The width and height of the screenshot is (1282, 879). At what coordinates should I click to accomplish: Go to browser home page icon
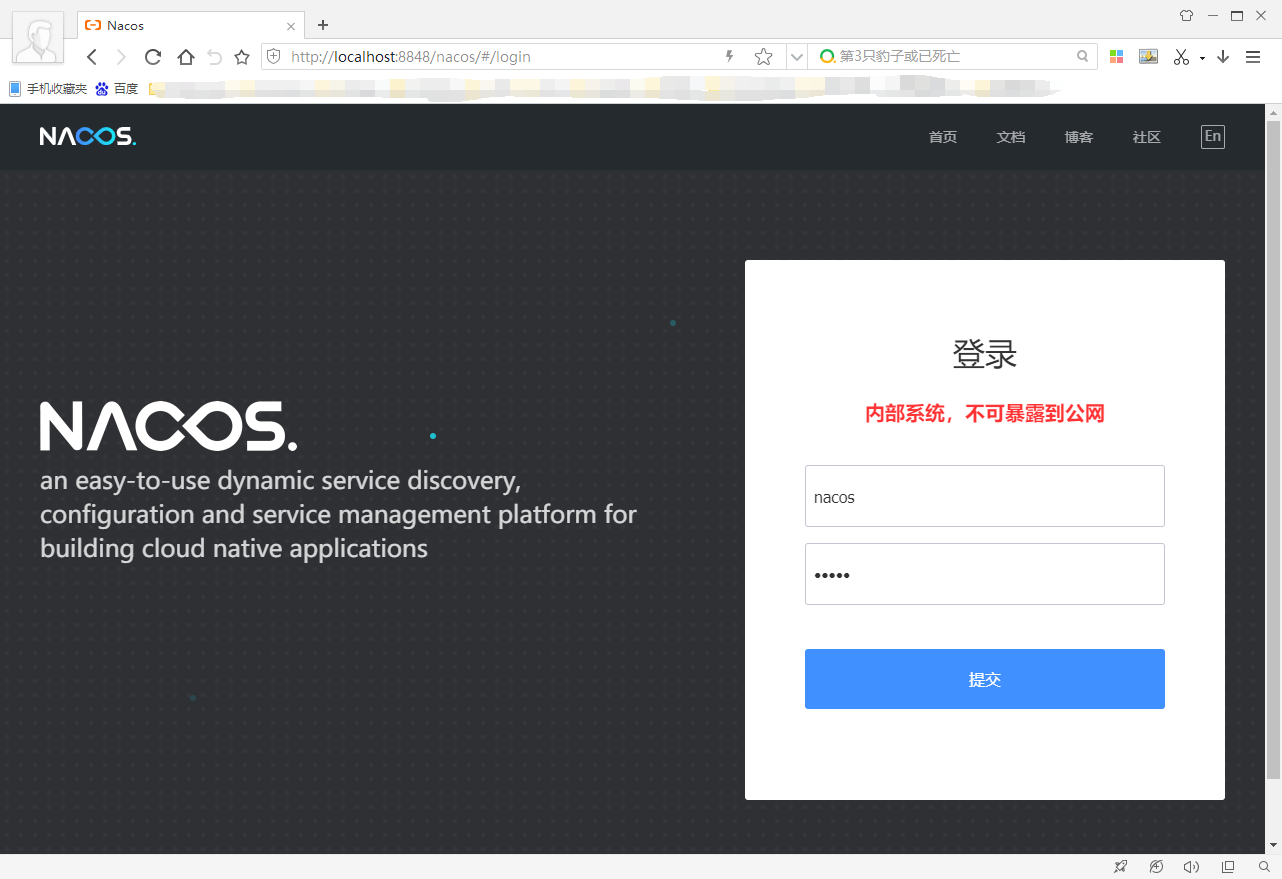point(185,57)
